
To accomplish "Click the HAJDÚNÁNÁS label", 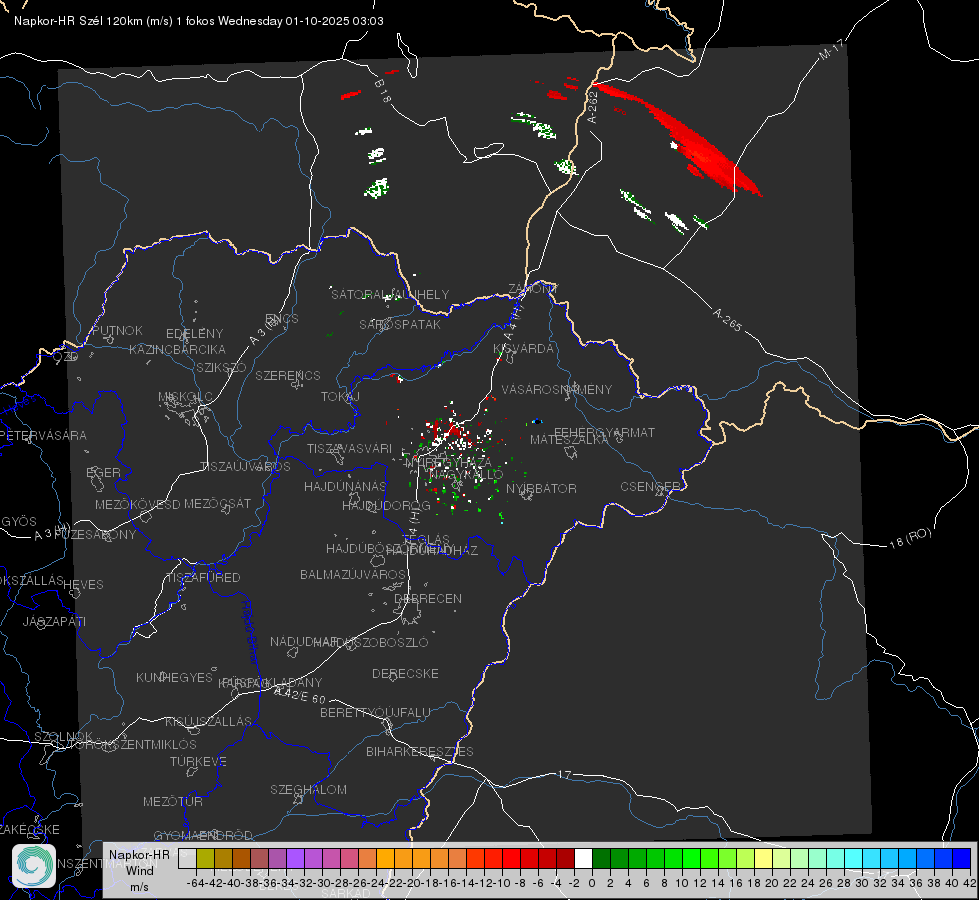I will click(x=345, y=487).
